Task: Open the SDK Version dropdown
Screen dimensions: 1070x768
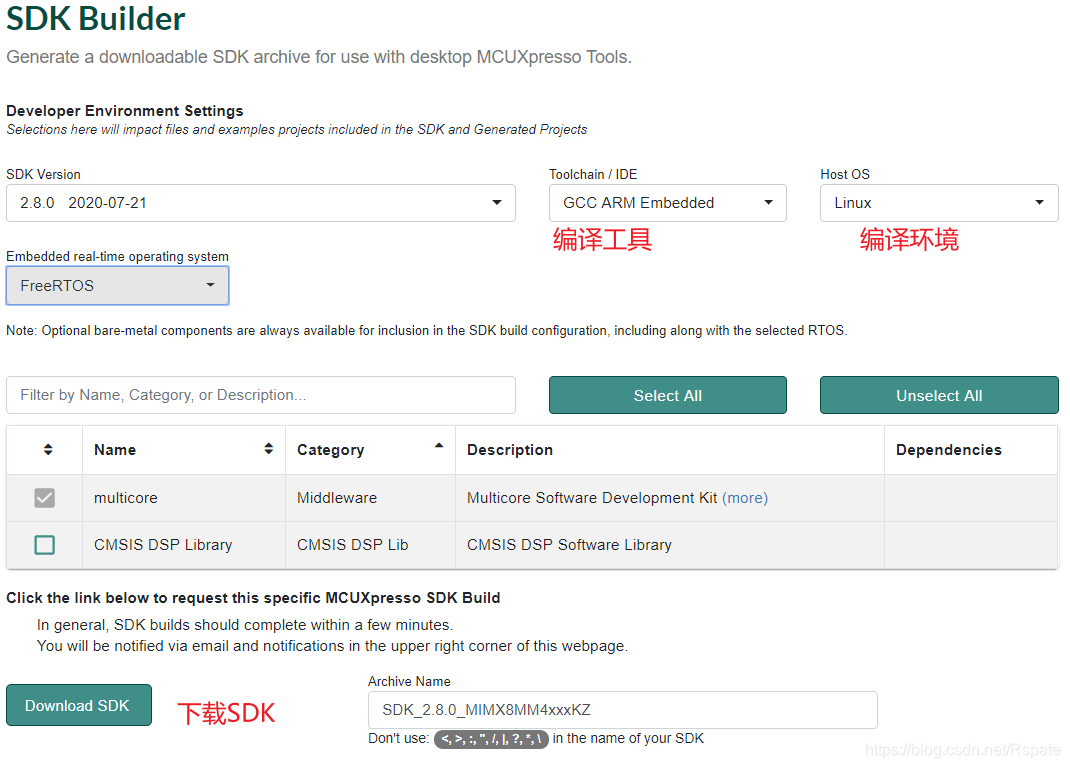Action: click(x=261, y=203)
